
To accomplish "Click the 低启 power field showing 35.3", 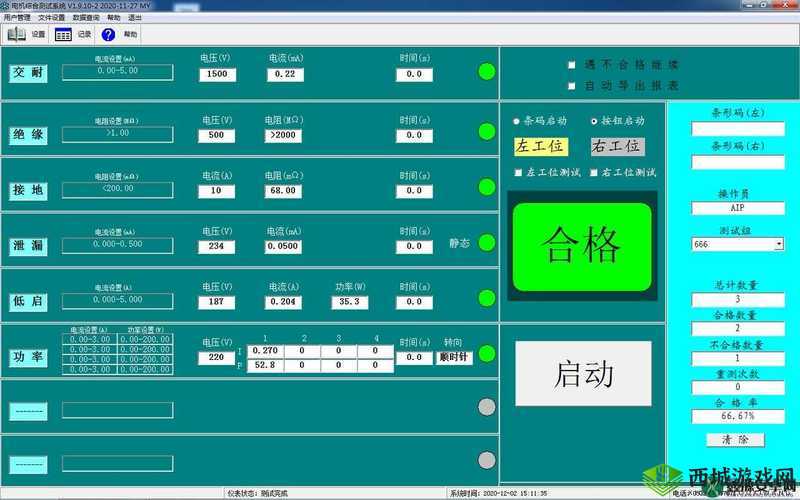I will (349, 303).
